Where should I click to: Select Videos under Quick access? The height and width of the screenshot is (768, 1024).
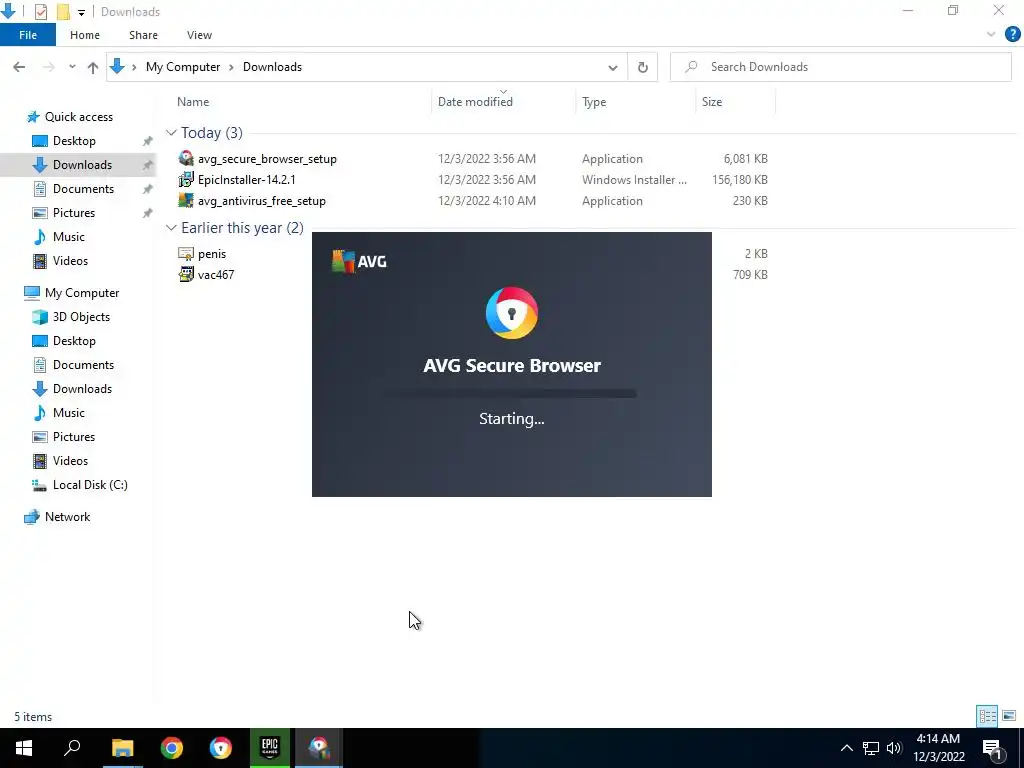70,261
